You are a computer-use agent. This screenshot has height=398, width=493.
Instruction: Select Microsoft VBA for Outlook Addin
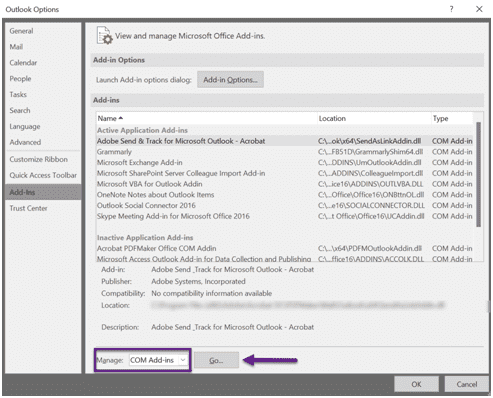tap(284, 184)
